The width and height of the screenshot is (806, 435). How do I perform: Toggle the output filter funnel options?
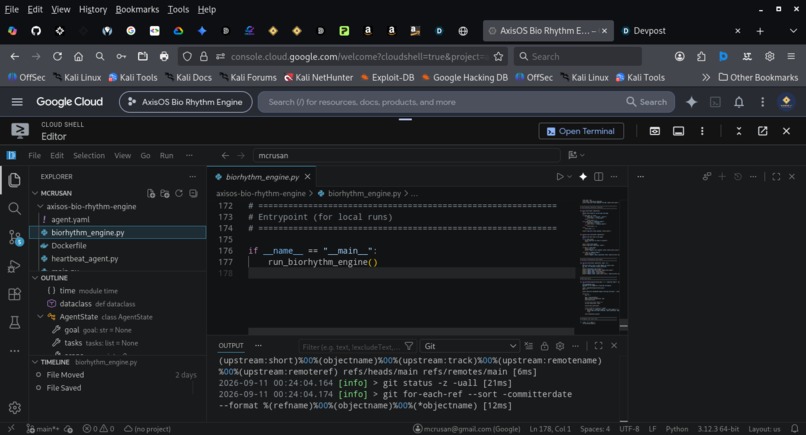(409, 346)
